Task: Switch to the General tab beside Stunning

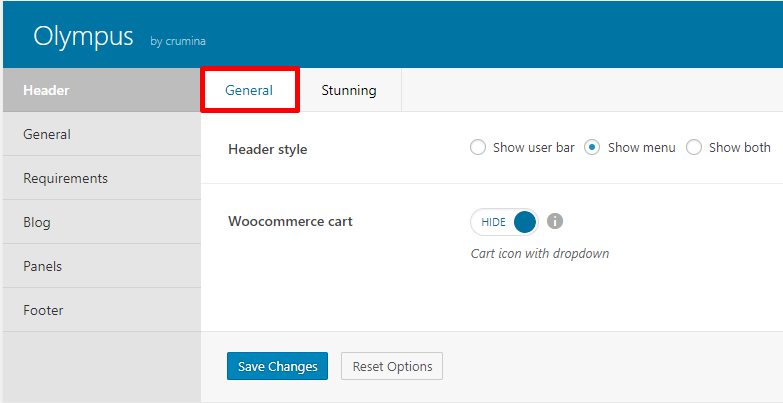Action: point(249,90)
